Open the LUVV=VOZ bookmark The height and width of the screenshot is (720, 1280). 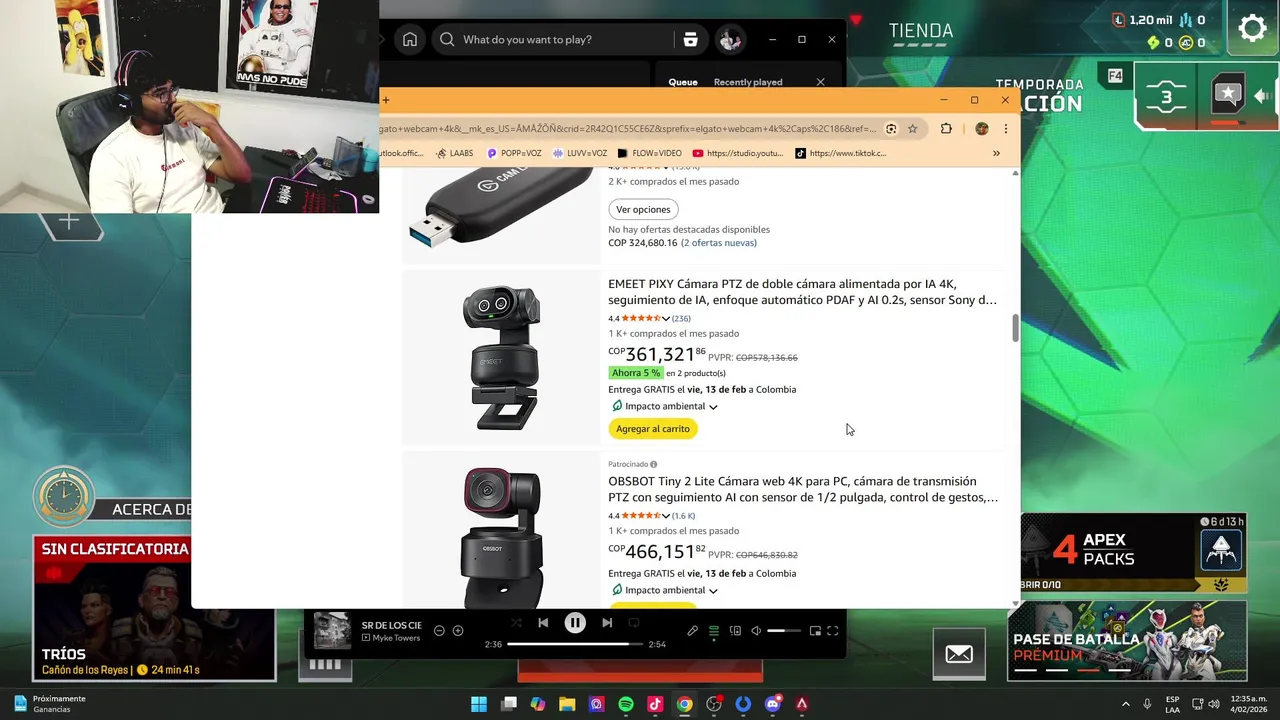(579, 153)
